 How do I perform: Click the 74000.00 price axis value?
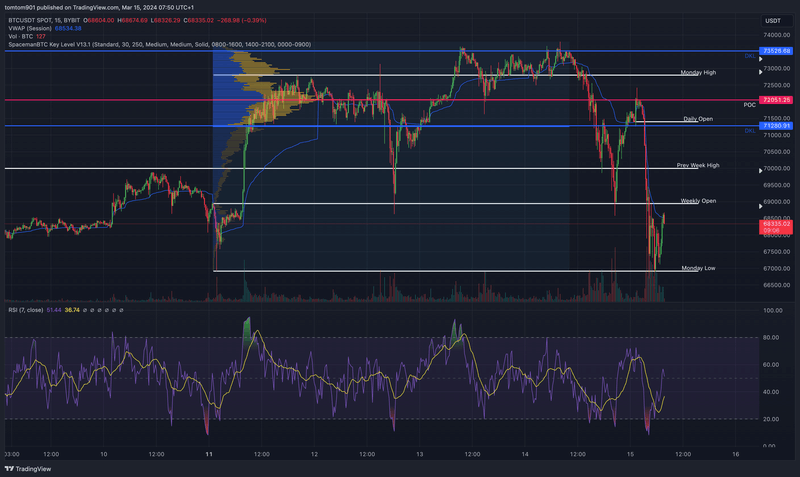(x=777, y=35)
